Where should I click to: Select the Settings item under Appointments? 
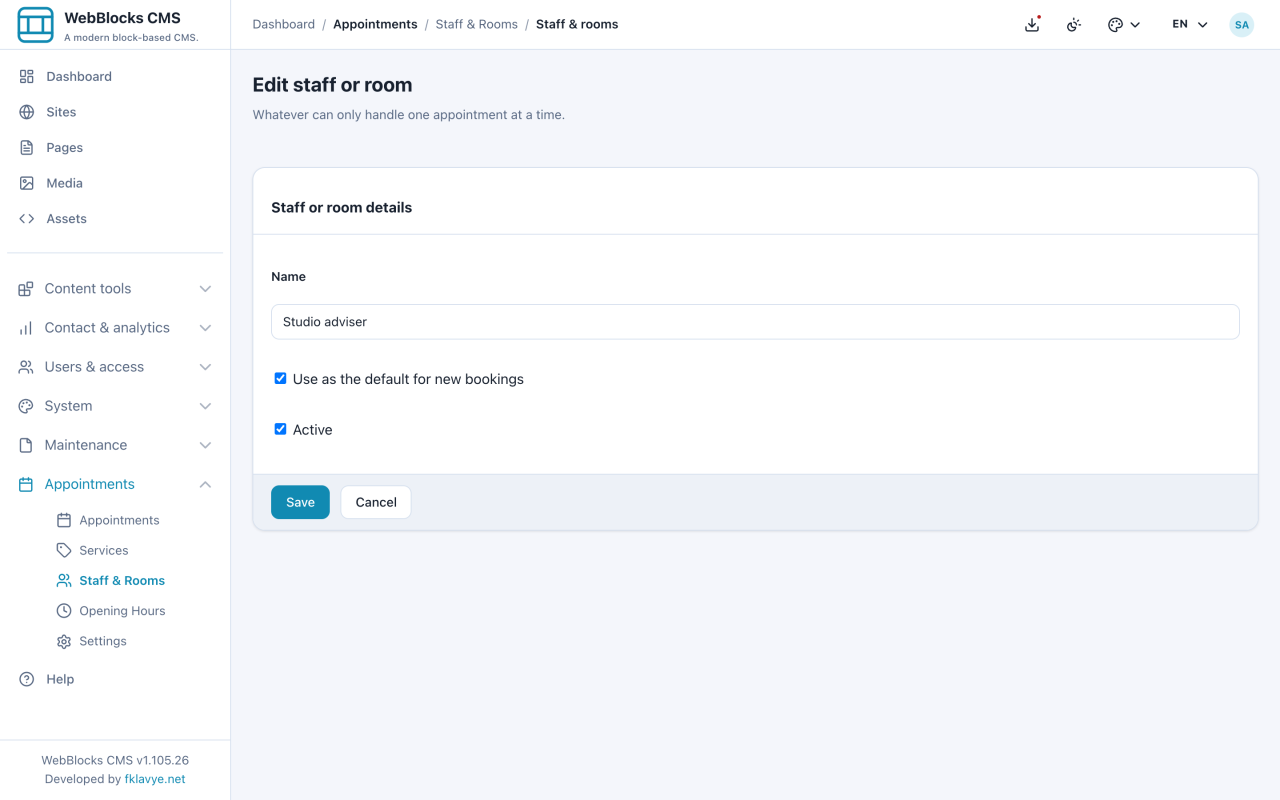click(x=103, y=641)
